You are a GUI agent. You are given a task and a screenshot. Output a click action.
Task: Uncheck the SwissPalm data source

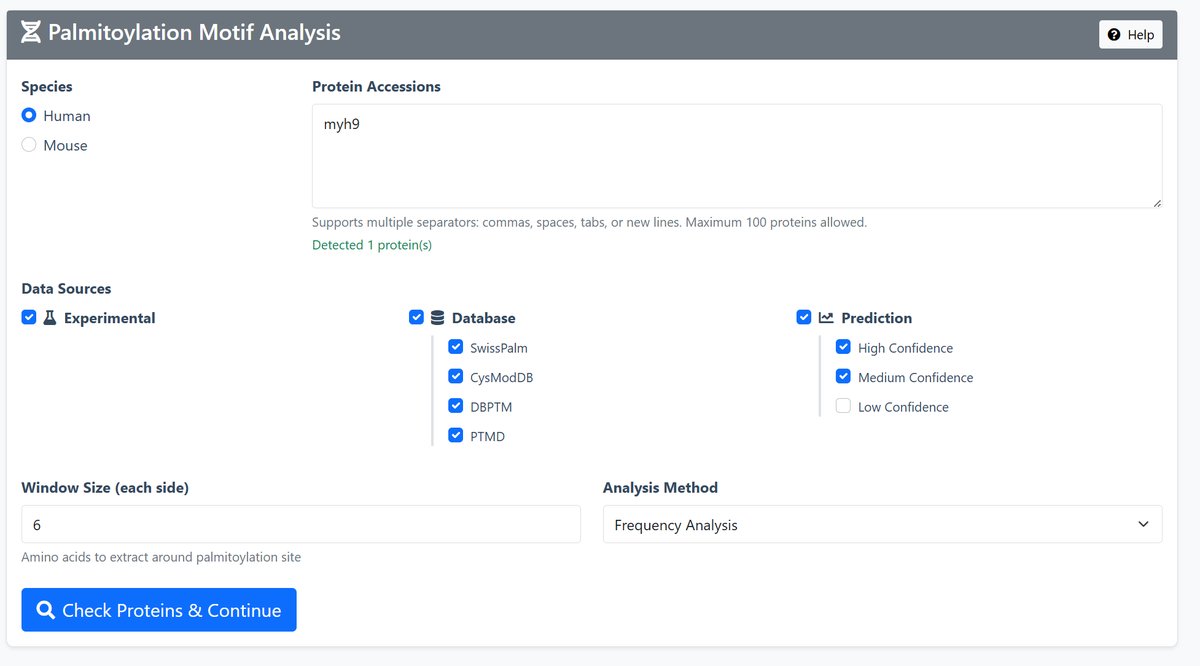point(456,347)
